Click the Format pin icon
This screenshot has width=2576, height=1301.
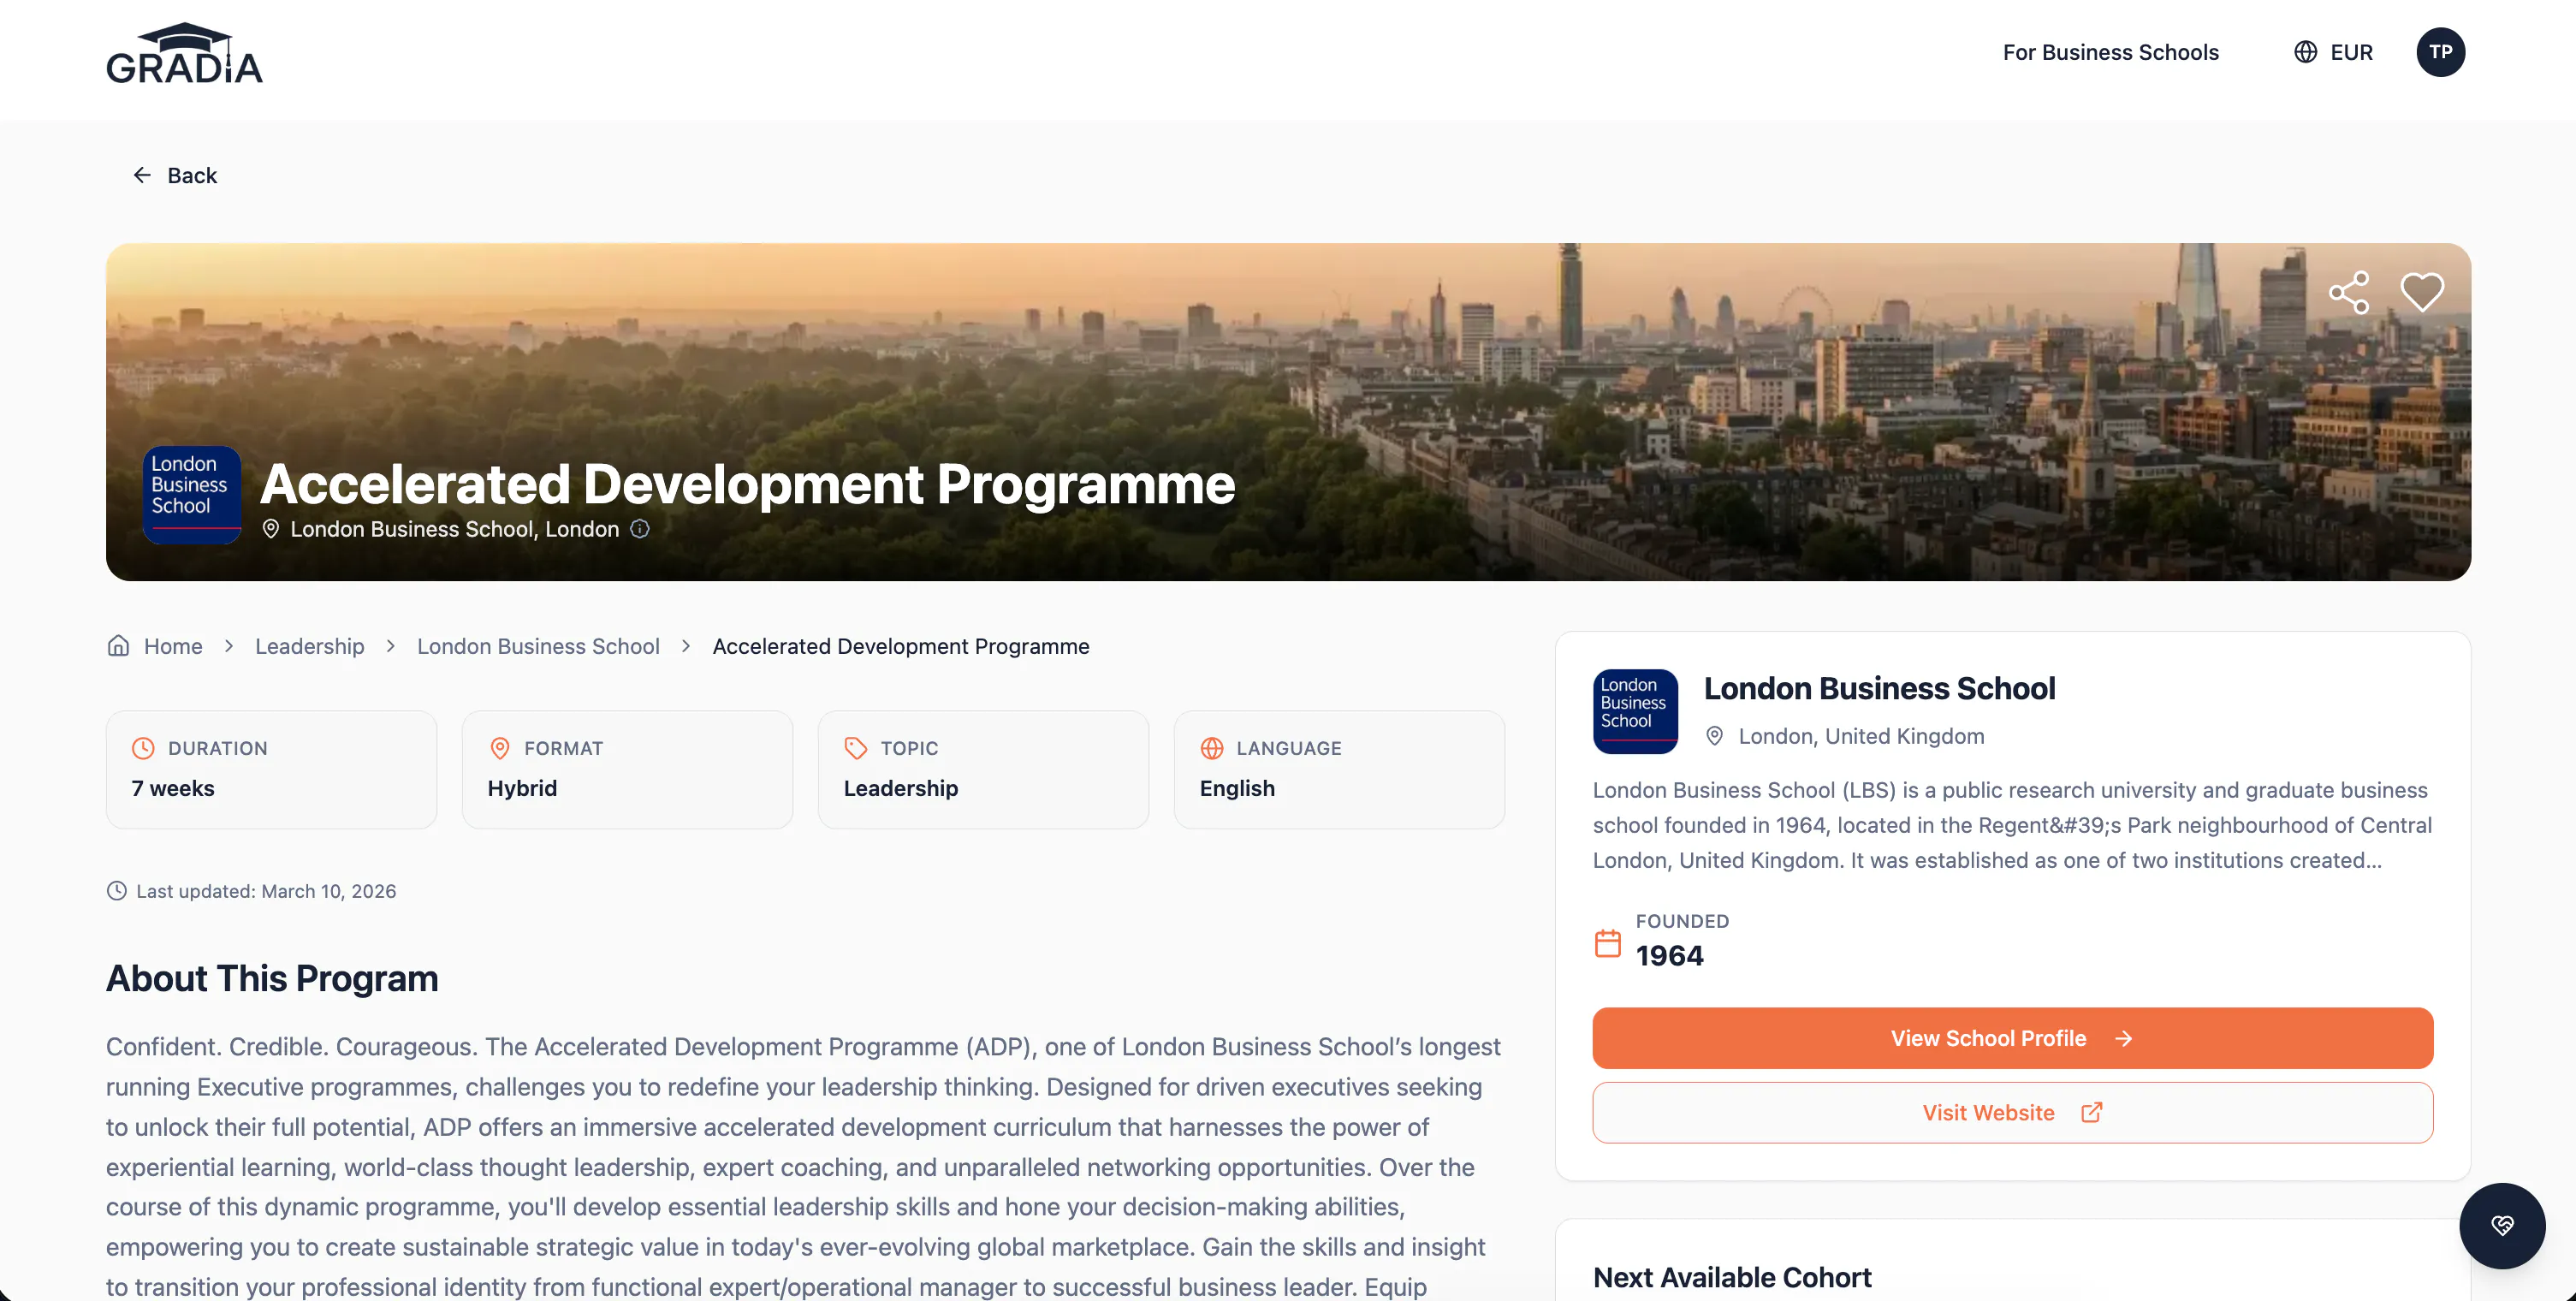point(500,748)
